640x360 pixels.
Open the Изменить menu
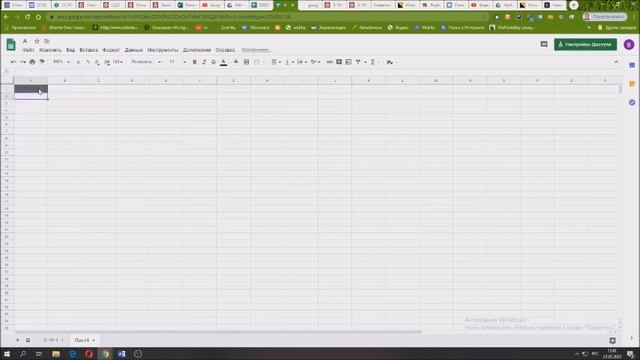(x=50, y=50)
